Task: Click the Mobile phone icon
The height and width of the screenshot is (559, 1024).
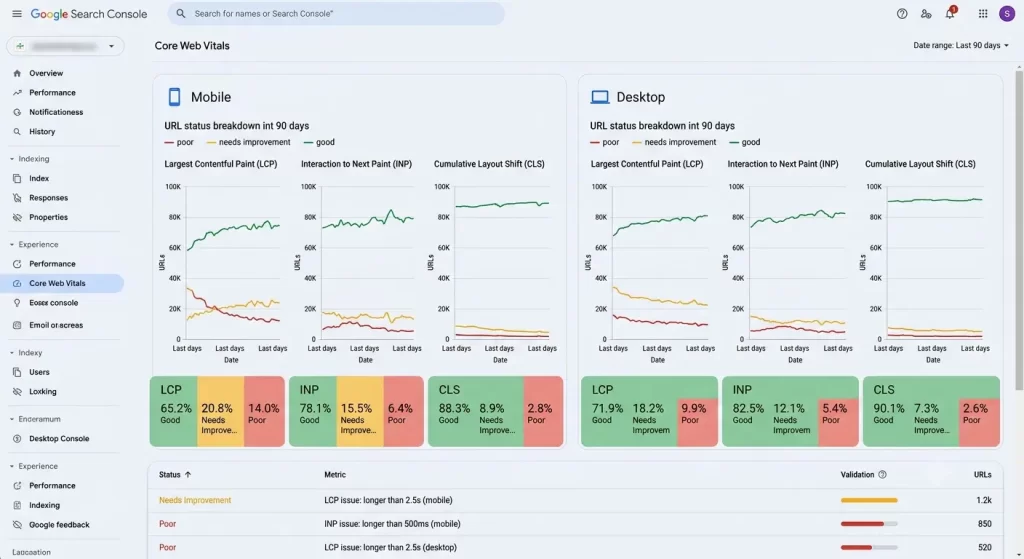Action: click(174, 97)
